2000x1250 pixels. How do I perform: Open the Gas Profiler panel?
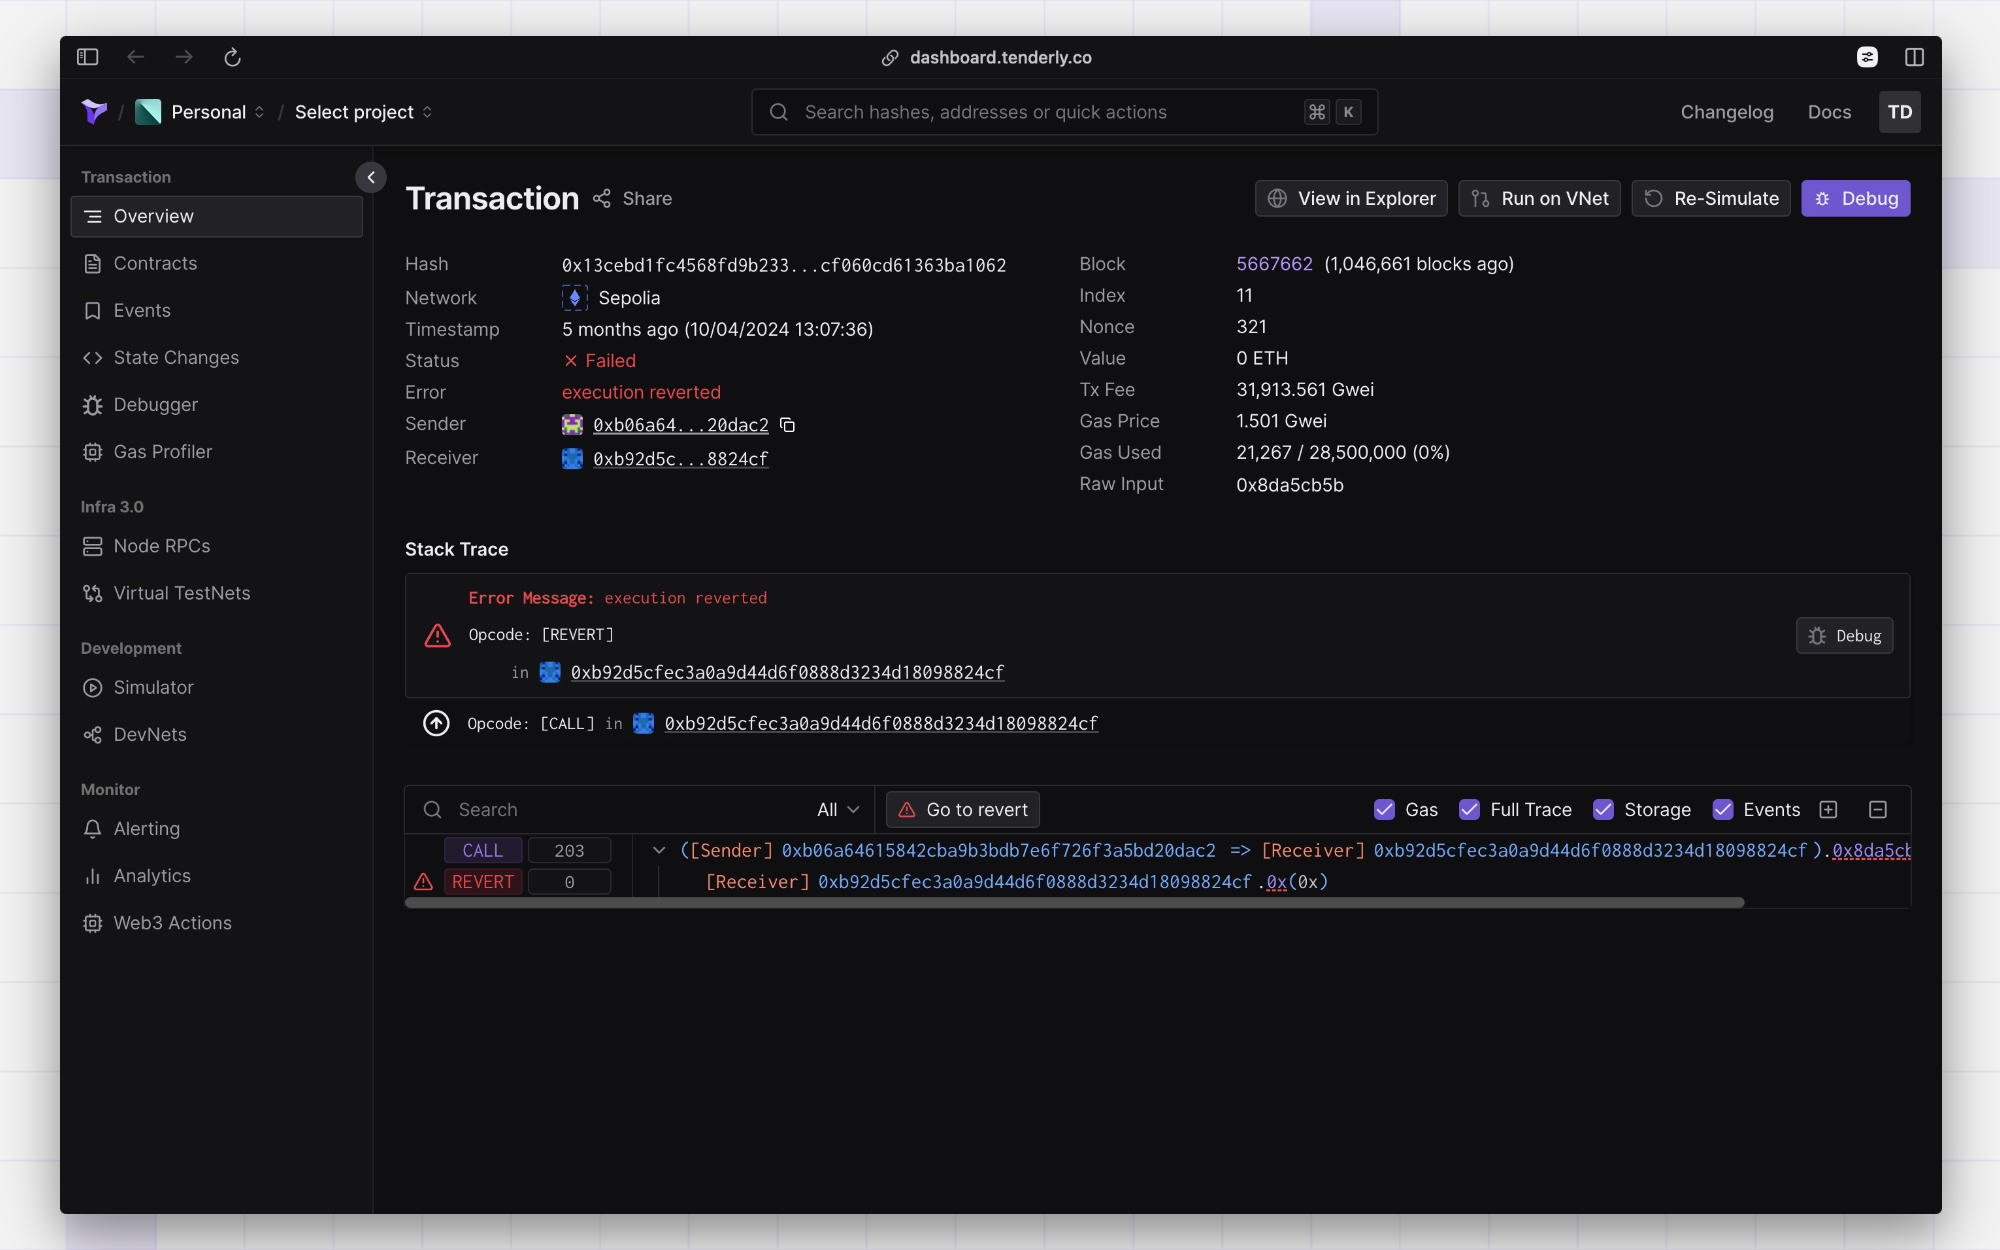162,451
